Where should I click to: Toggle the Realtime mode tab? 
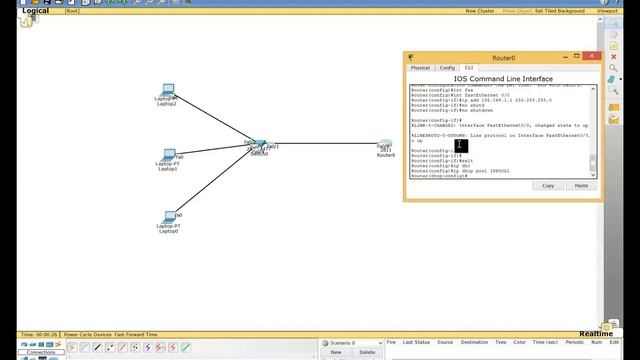pyautogui.click(x=596, y=334)
